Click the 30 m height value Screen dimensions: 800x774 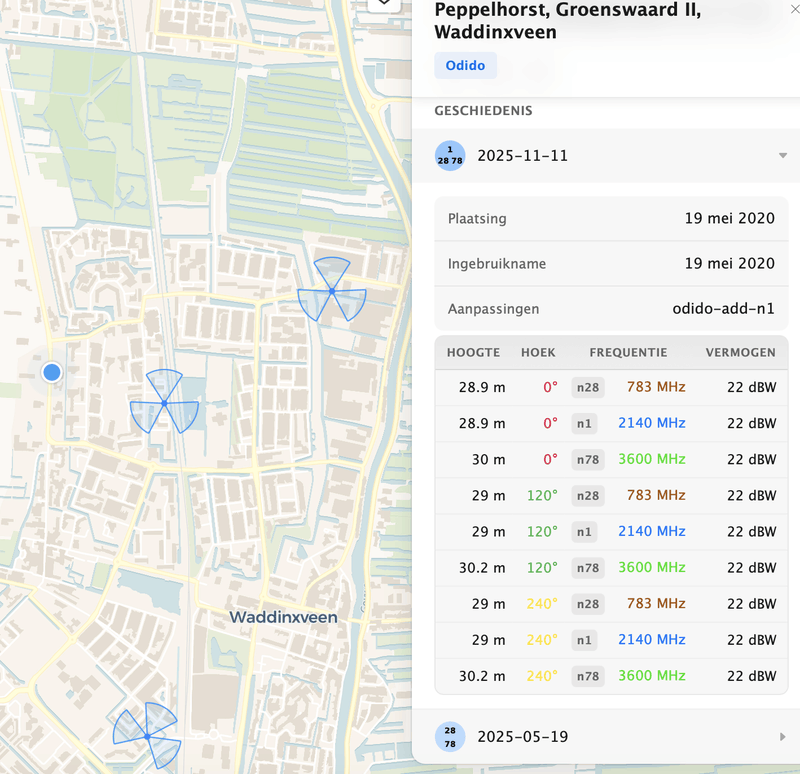(x=489, y=459)
